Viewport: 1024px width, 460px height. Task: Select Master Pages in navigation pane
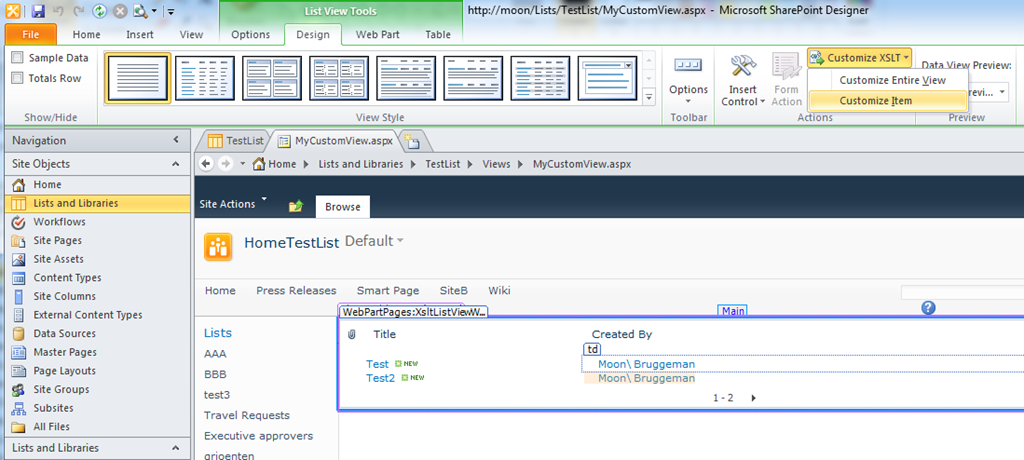click(x=65, y=352)
